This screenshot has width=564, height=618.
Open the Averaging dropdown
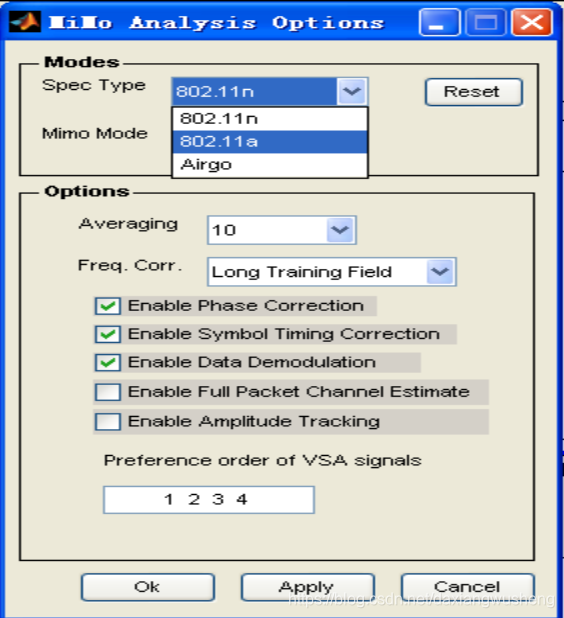pyautogui.click(x=341, y=230)
